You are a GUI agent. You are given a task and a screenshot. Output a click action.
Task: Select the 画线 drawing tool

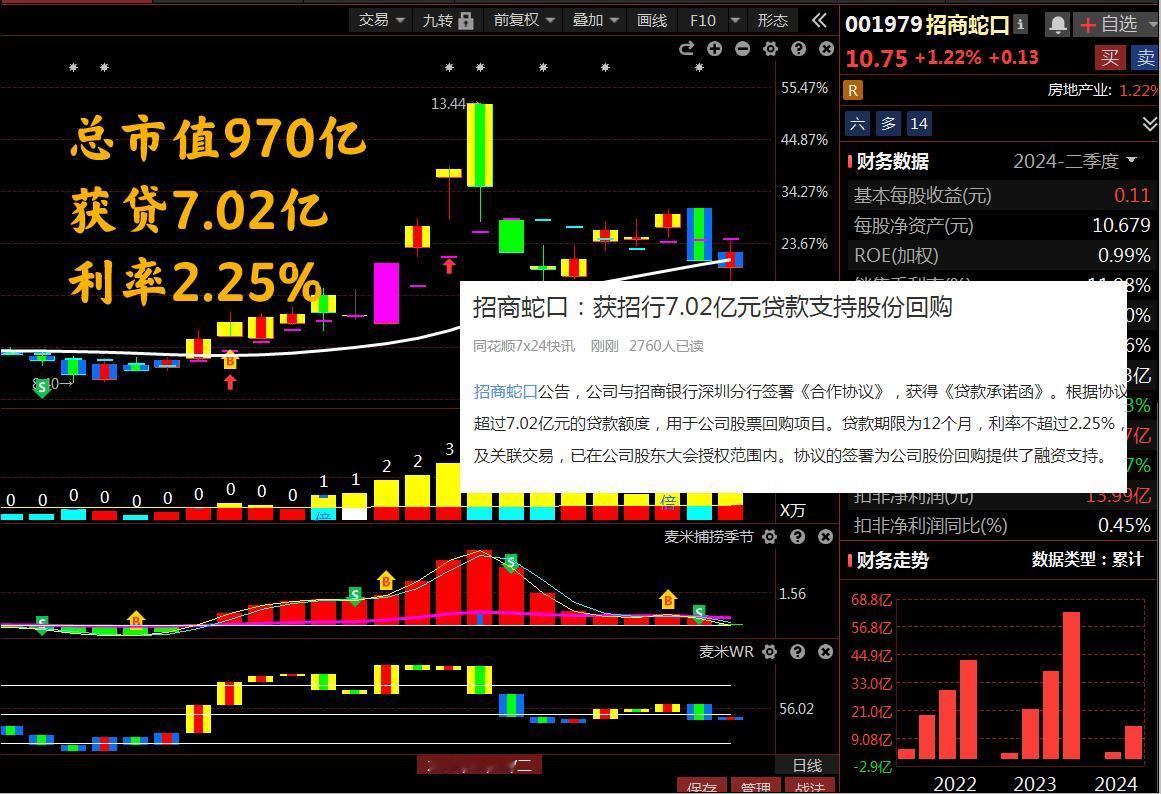coord(652,20)
